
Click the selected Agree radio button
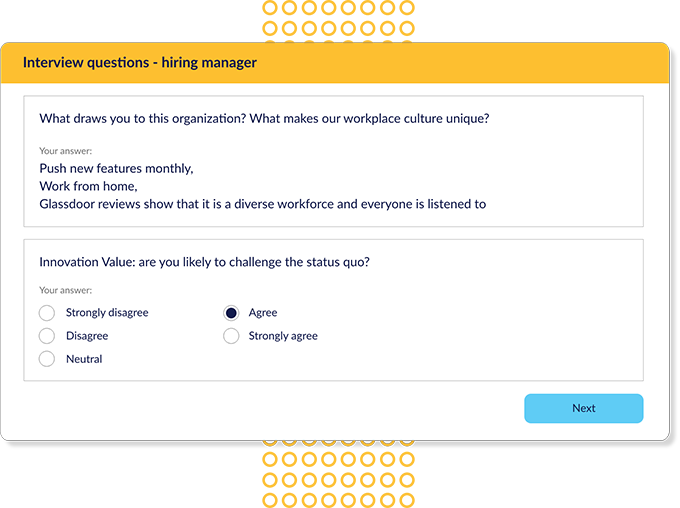click(231, 313)
